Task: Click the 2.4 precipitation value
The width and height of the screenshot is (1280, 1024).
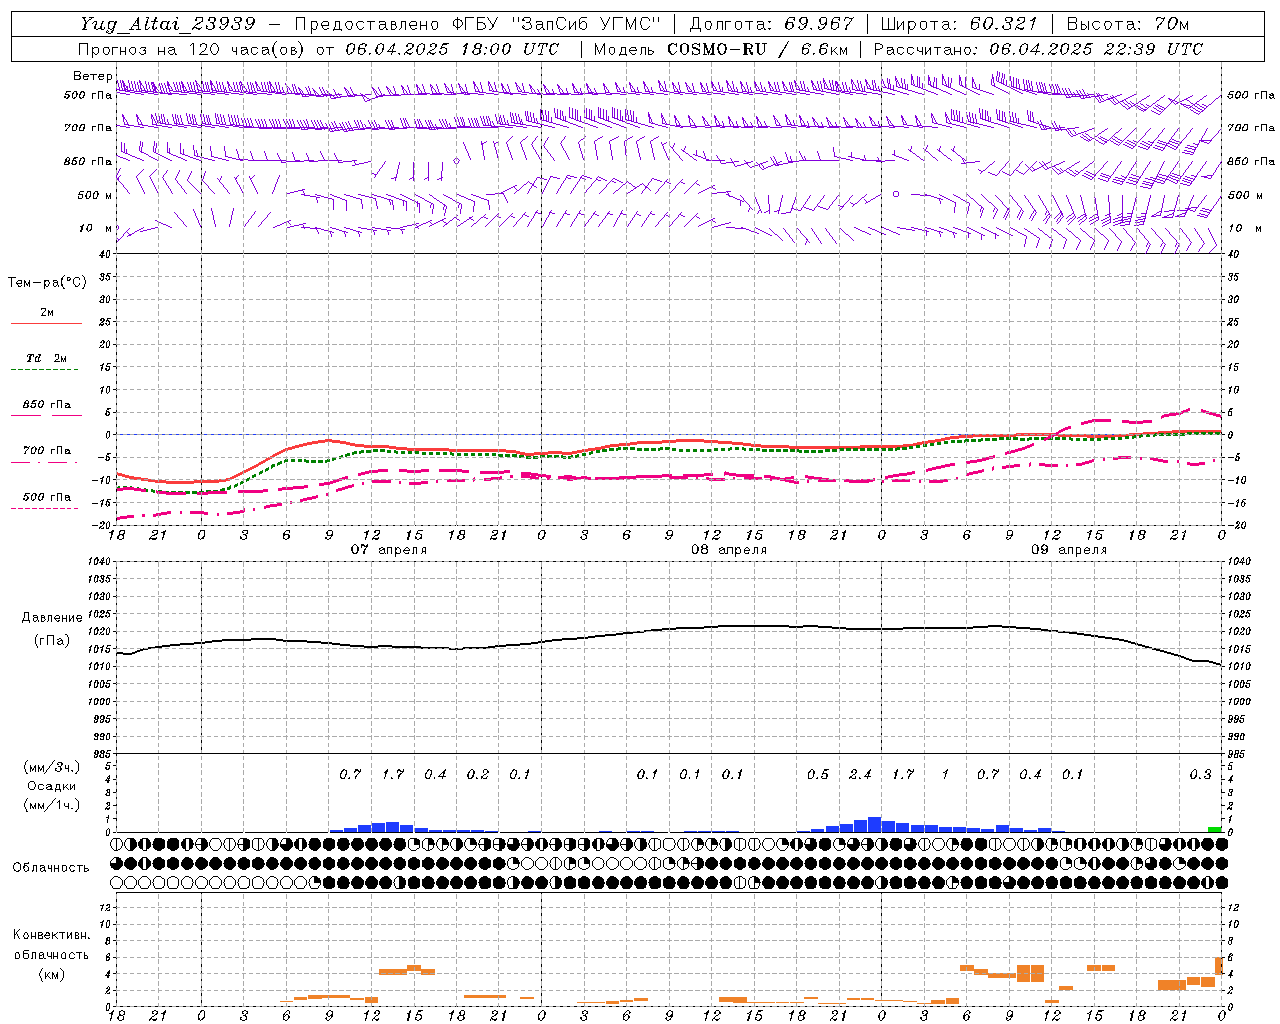Action: coord(860,774)
